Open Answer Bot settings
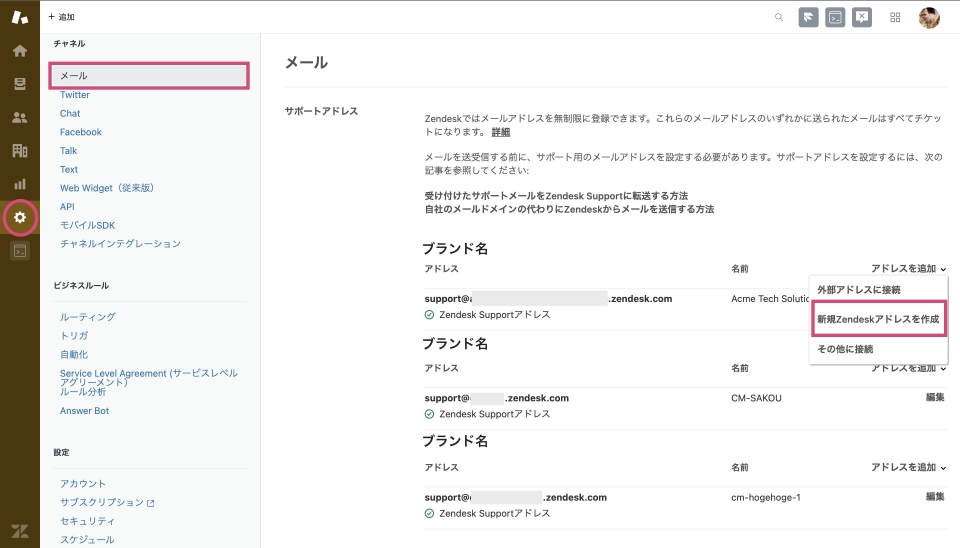This screenshot has height=548, width=960. [84, 411]
